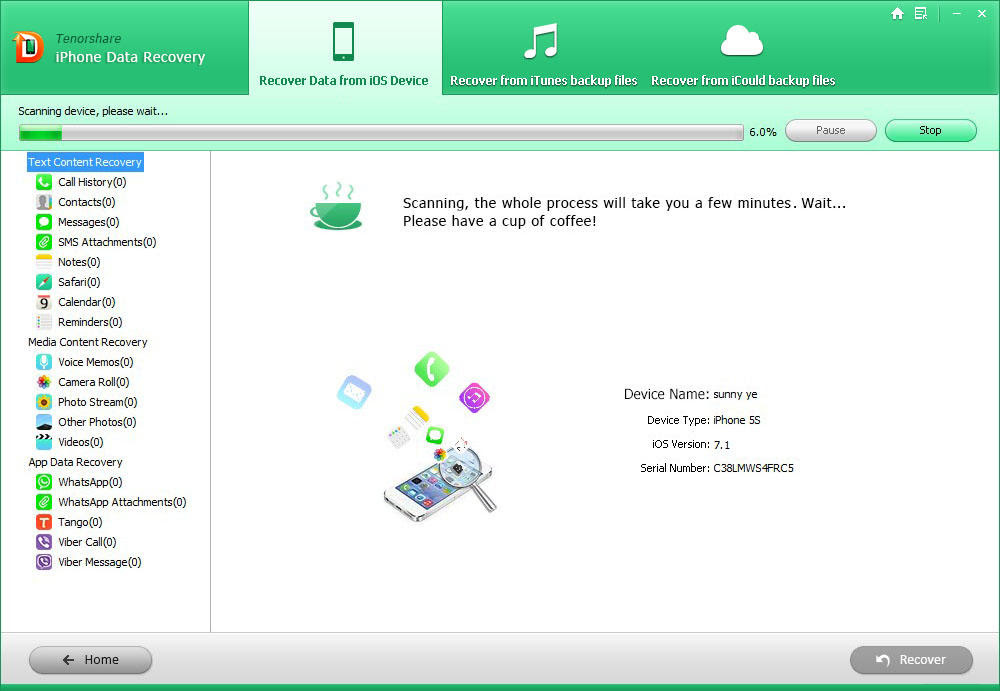
Task: Select Calendar(0) text entry
Action: [x=87, y=302]
